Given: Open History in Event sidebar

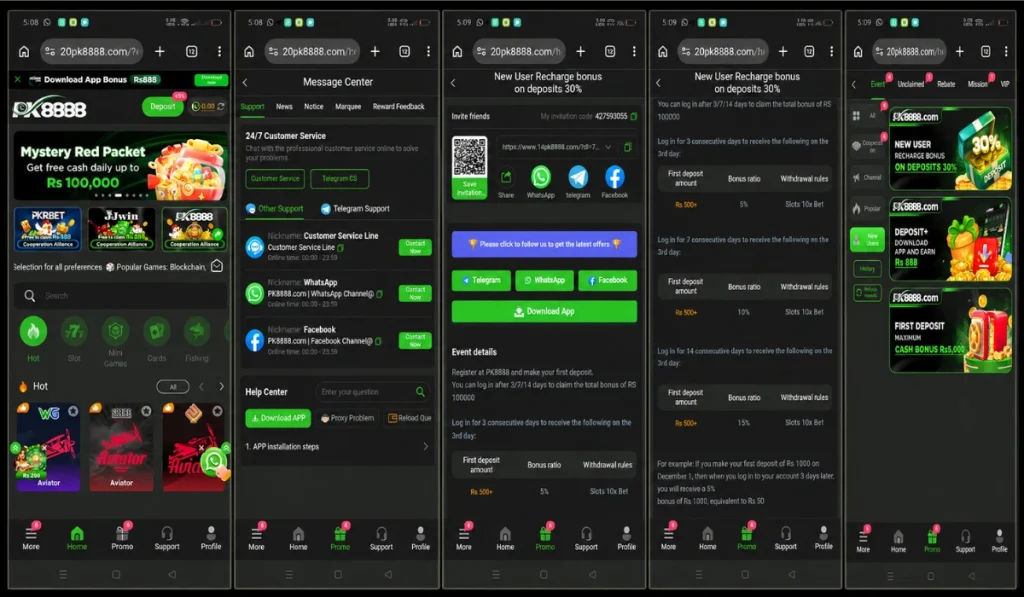Looking at the screenshot, I should coord(867,268).
